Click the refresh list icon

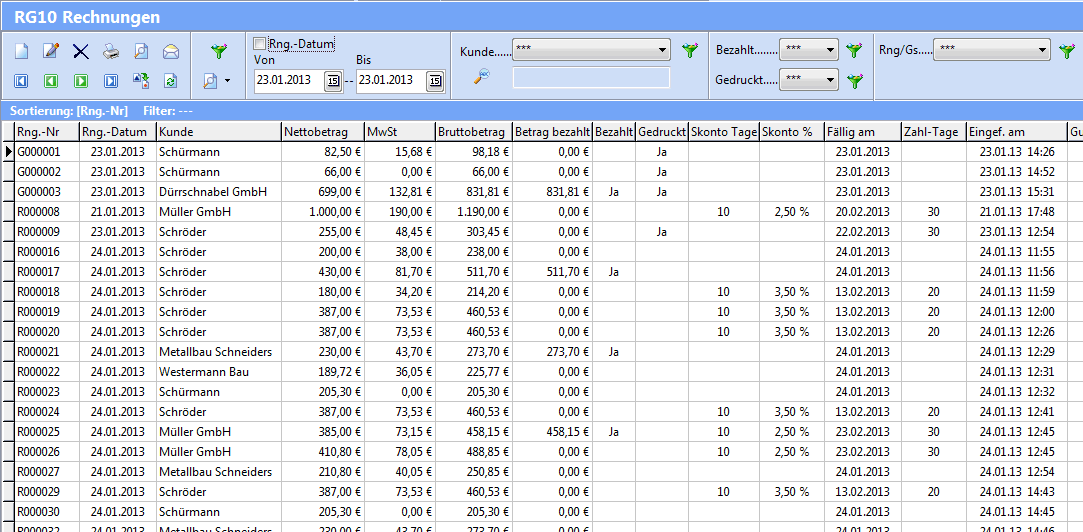pos(171,81)
